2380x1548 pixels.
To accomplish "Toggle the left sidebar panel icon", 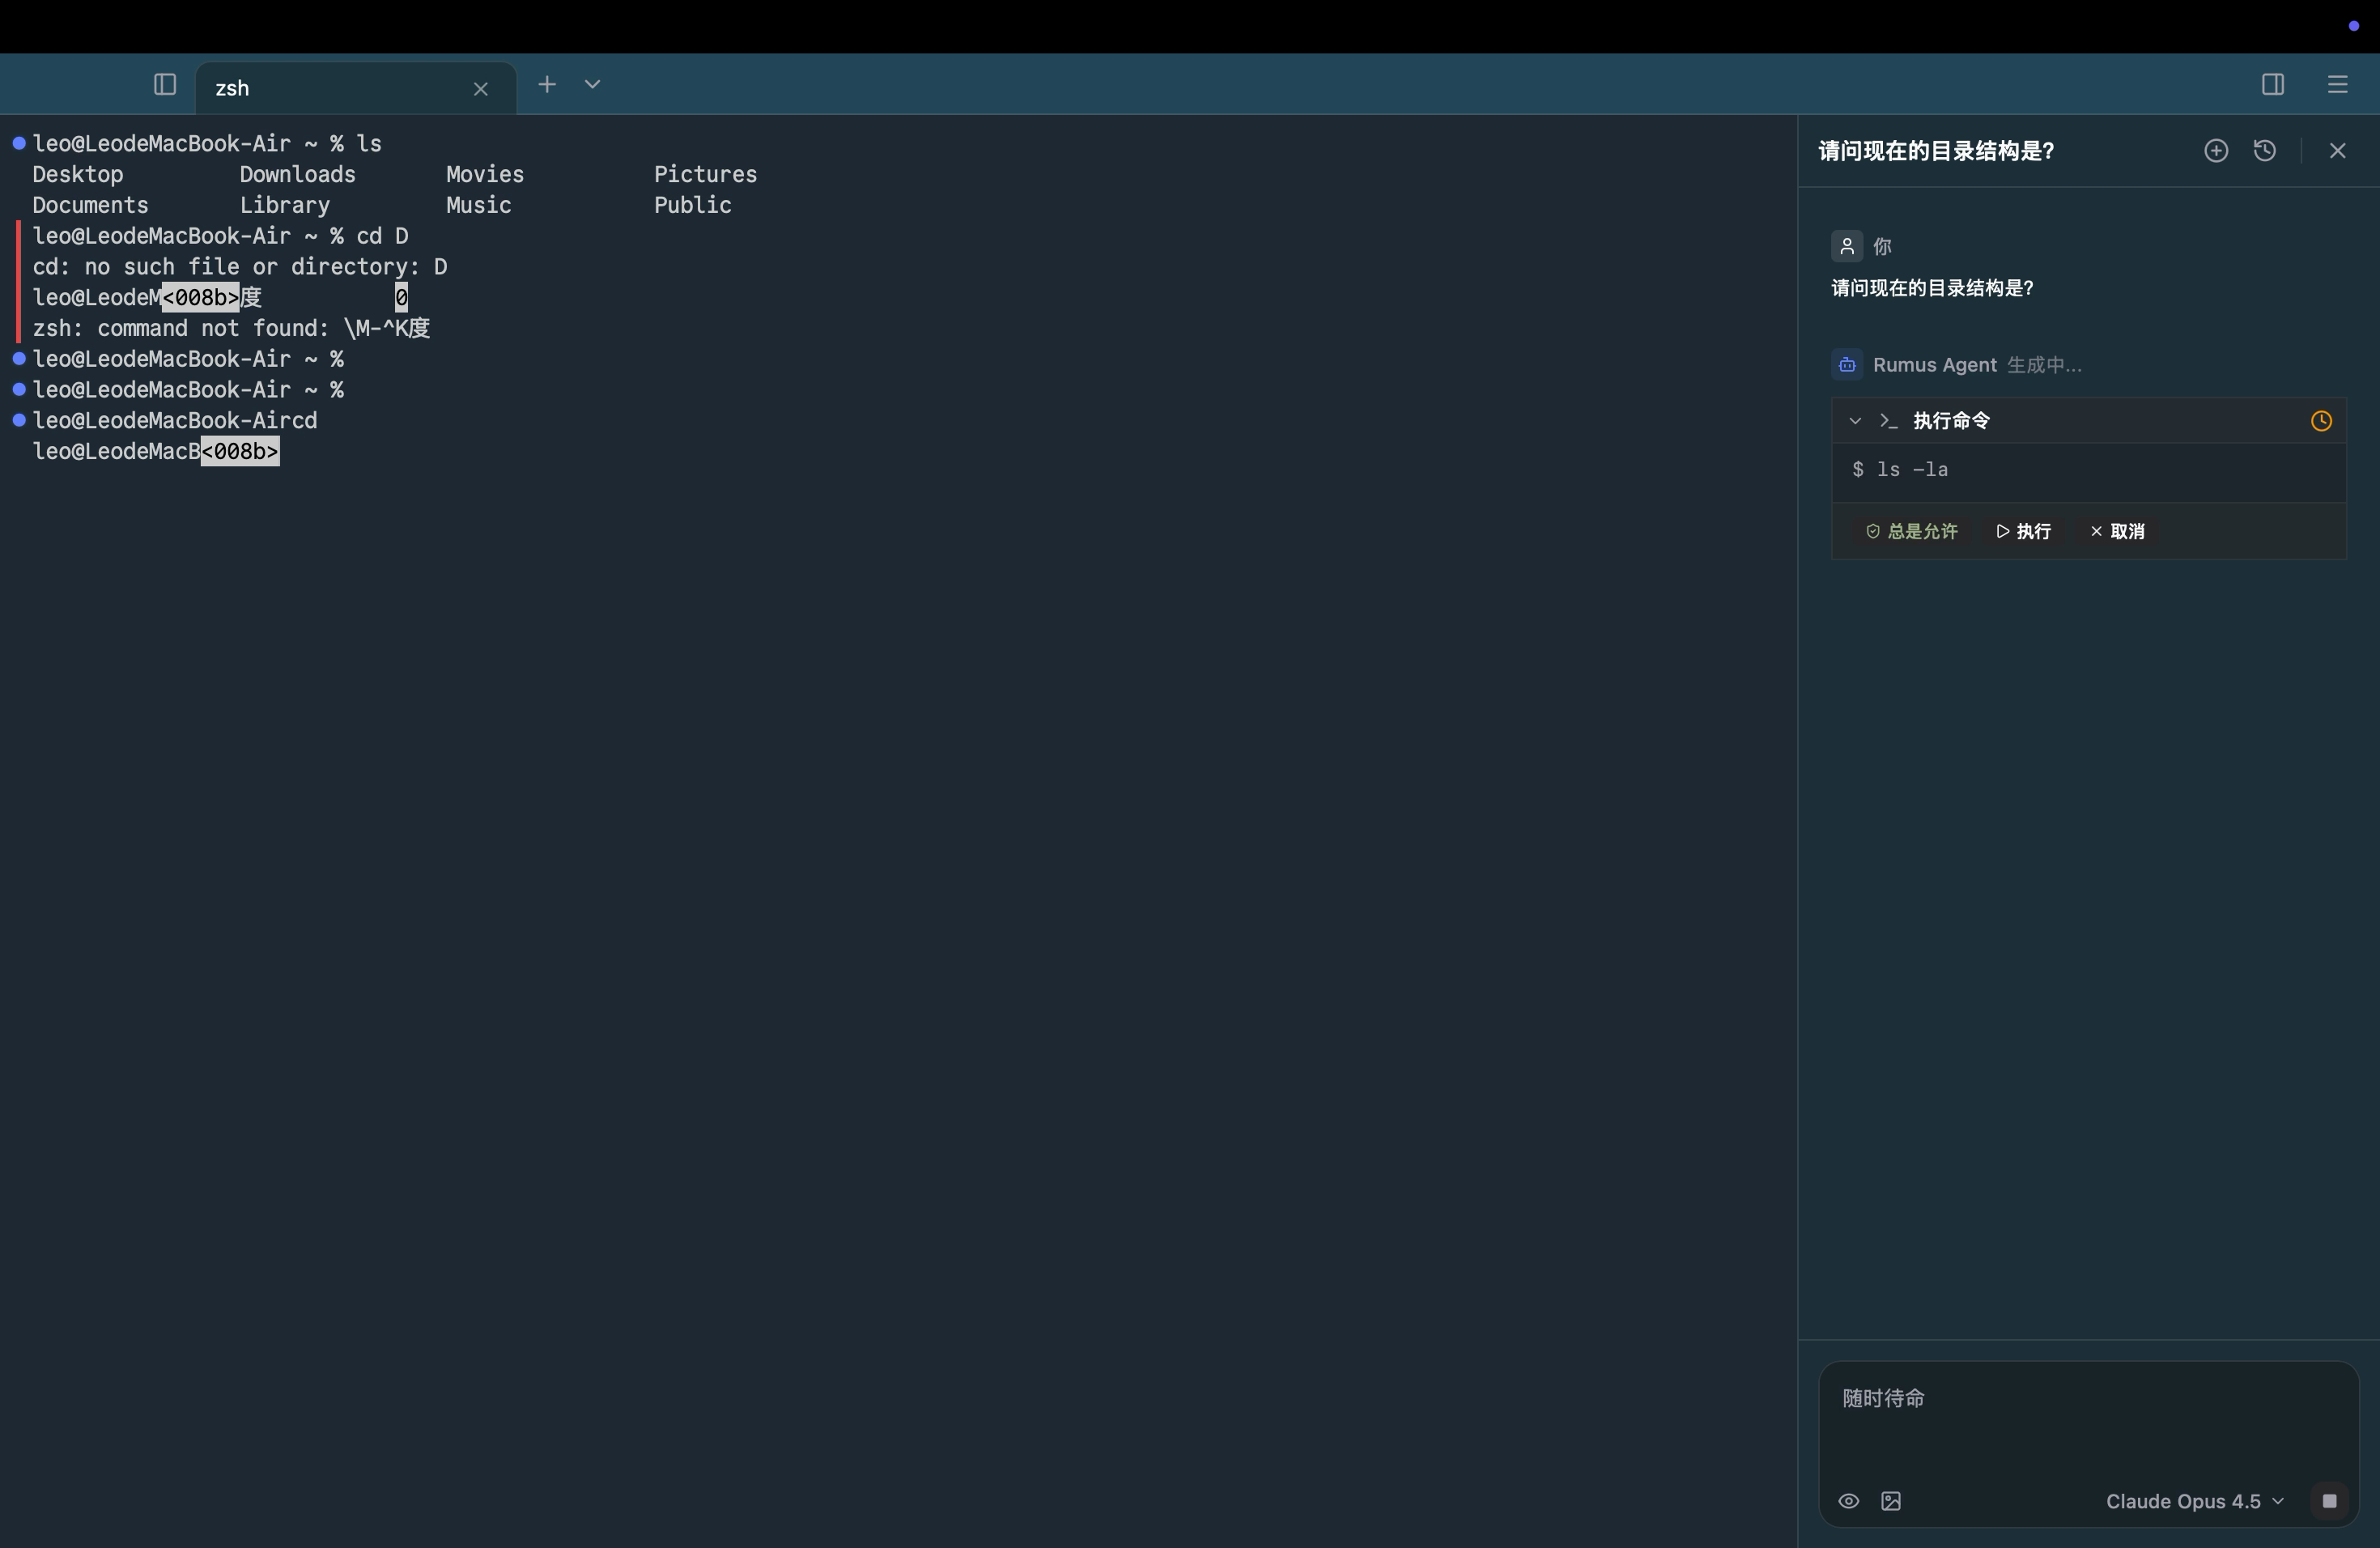I will tap(165, 85).
